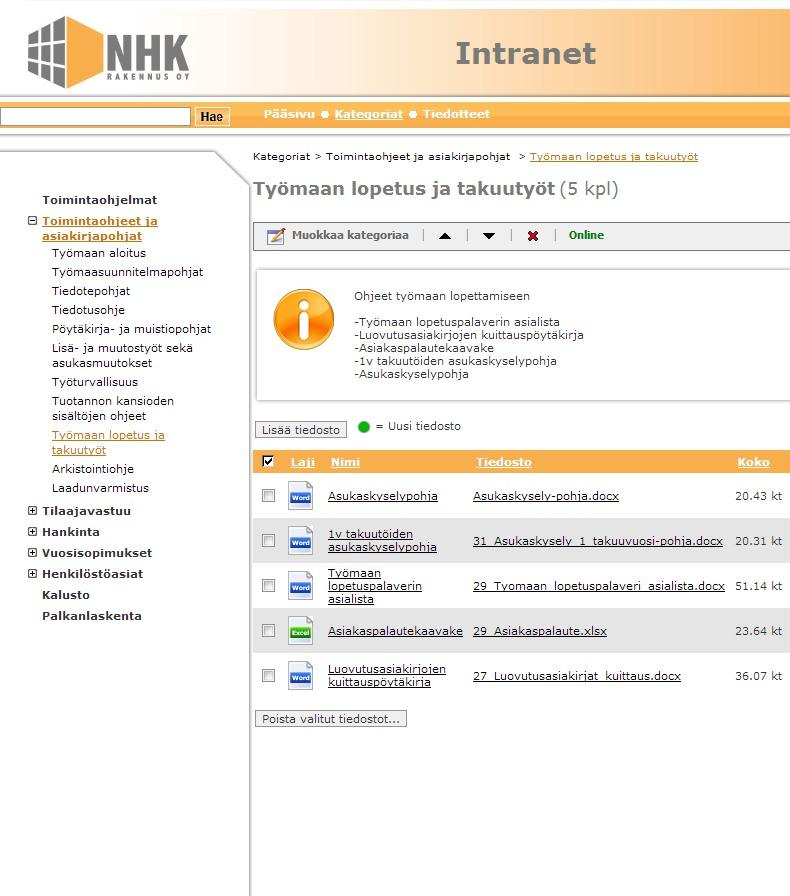Sort the table by Laji column
Screen dimensions: 790x896
(x=303, y=462)
